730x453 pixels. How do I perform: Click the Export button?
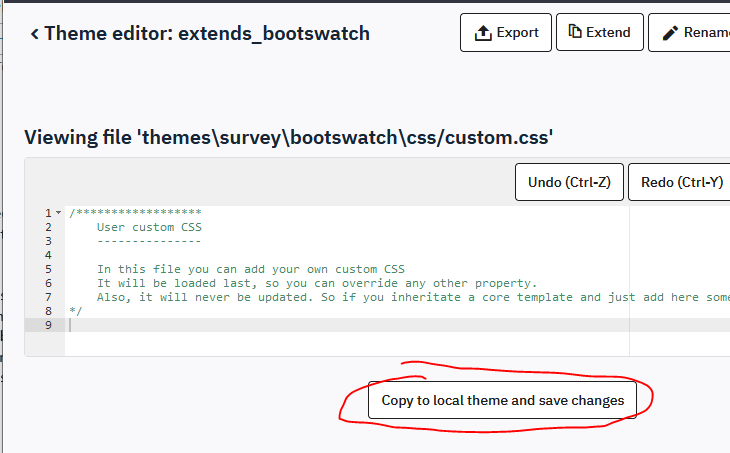(506, 33)
